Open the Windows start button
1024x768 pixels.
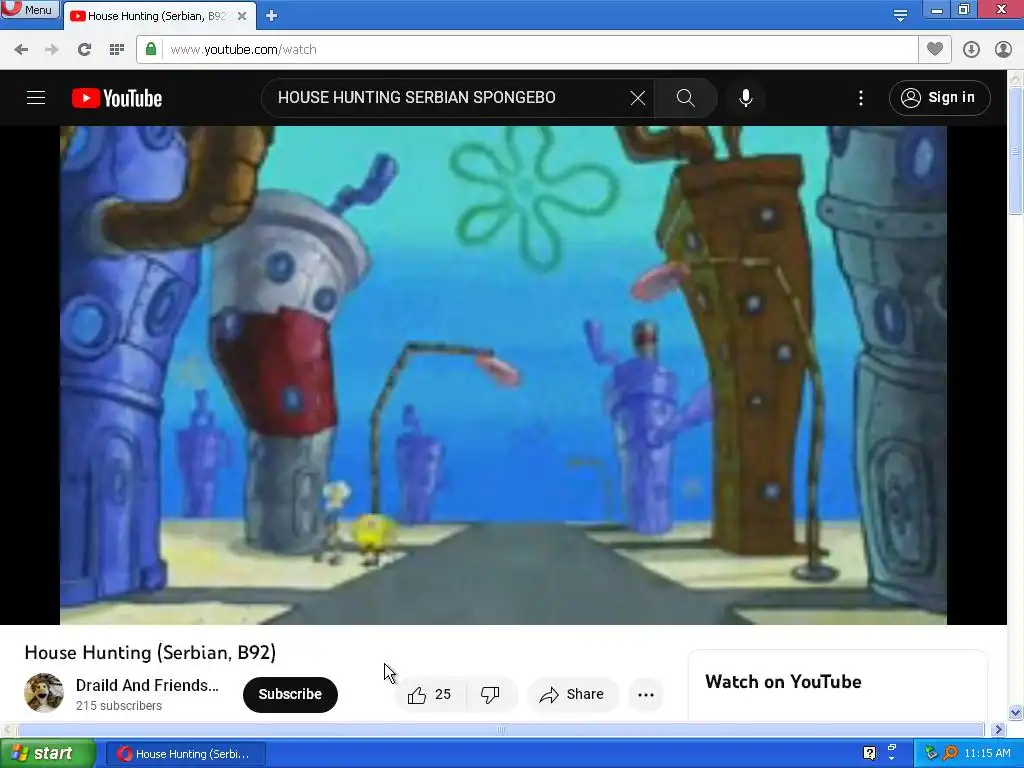[48, 753]
